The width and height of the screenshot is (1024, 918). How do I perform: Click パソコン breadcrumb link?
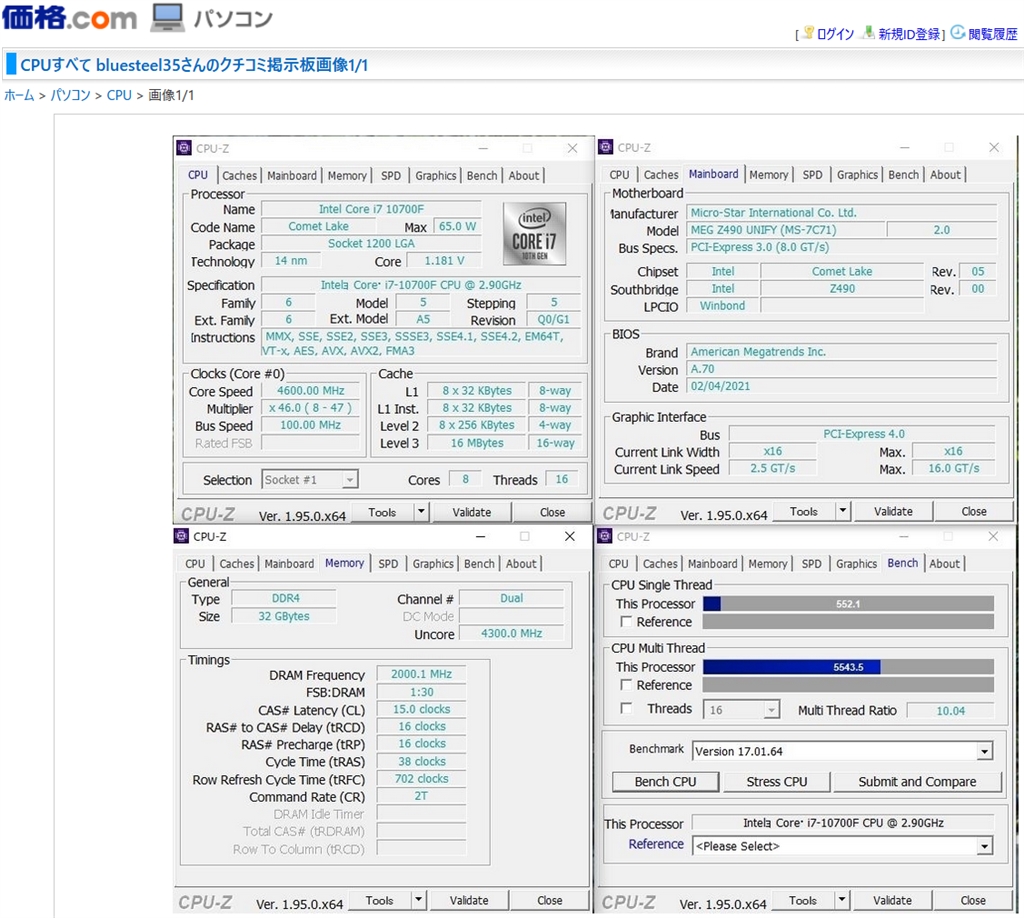click(x=71, y=95)
